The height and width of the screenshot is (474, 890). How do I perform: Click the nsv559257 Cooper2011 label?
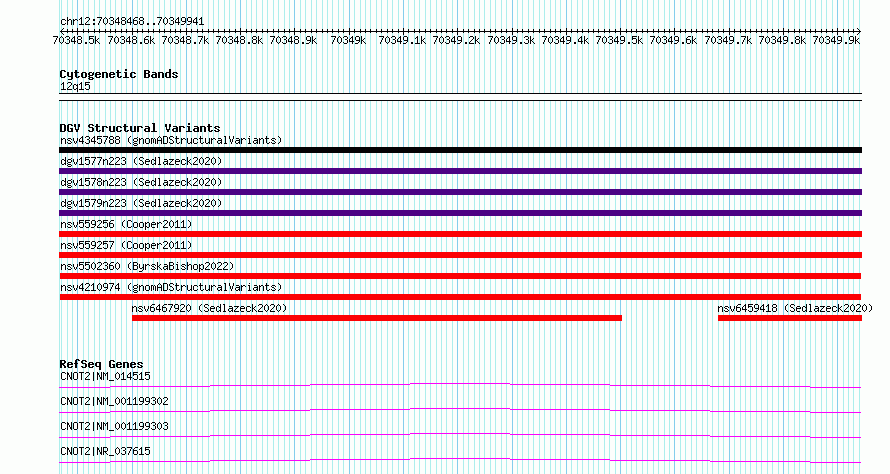(x=126, y=245)
